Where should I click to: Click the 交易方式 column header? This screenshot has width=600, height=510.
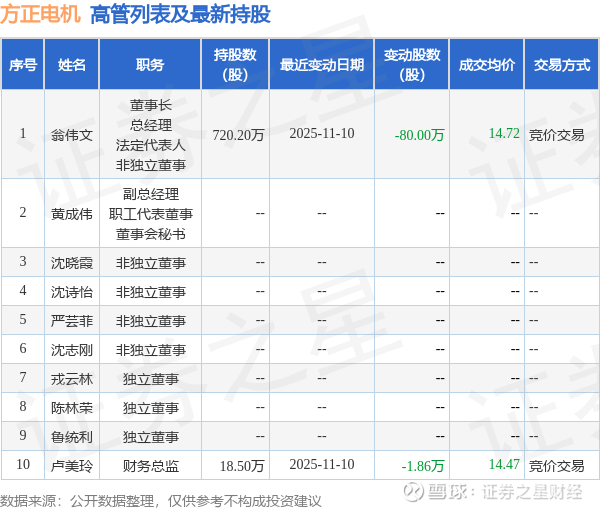pyautogui.click(x=561, y=65)
